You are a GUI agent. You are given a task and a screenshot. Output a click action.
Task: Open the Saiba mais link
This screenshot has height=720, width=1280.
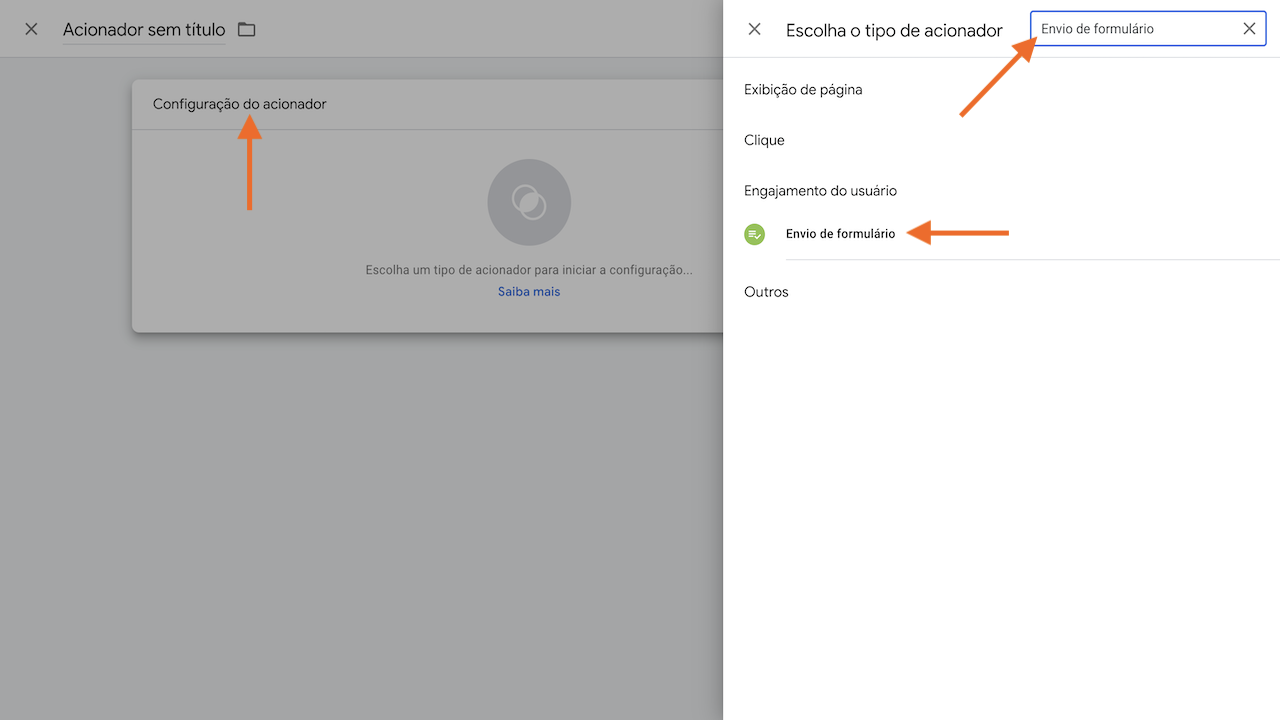click(529, 291)
